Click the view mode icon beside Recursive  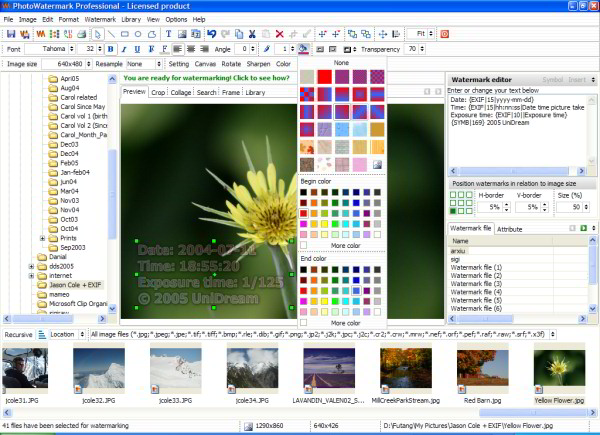point(42,334)
